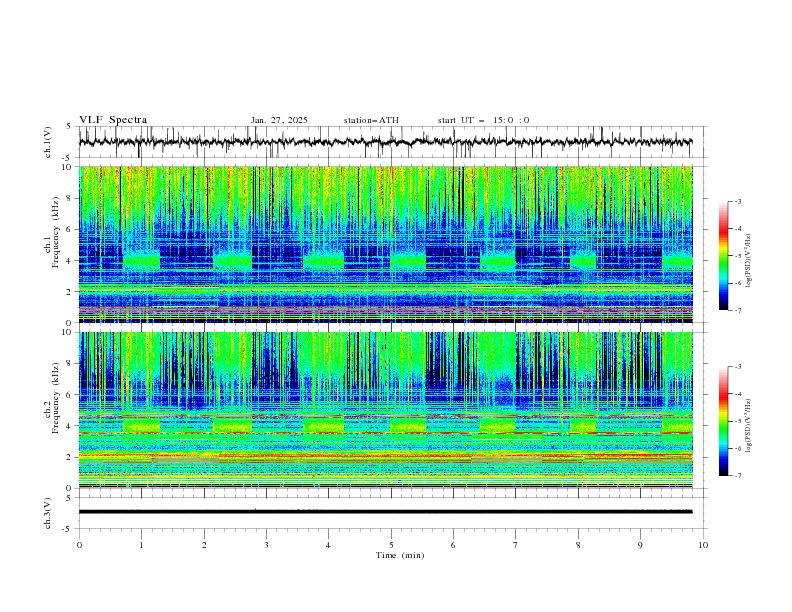Click the "1" minute tick label
792x612 pixels.
click(141, 545)
